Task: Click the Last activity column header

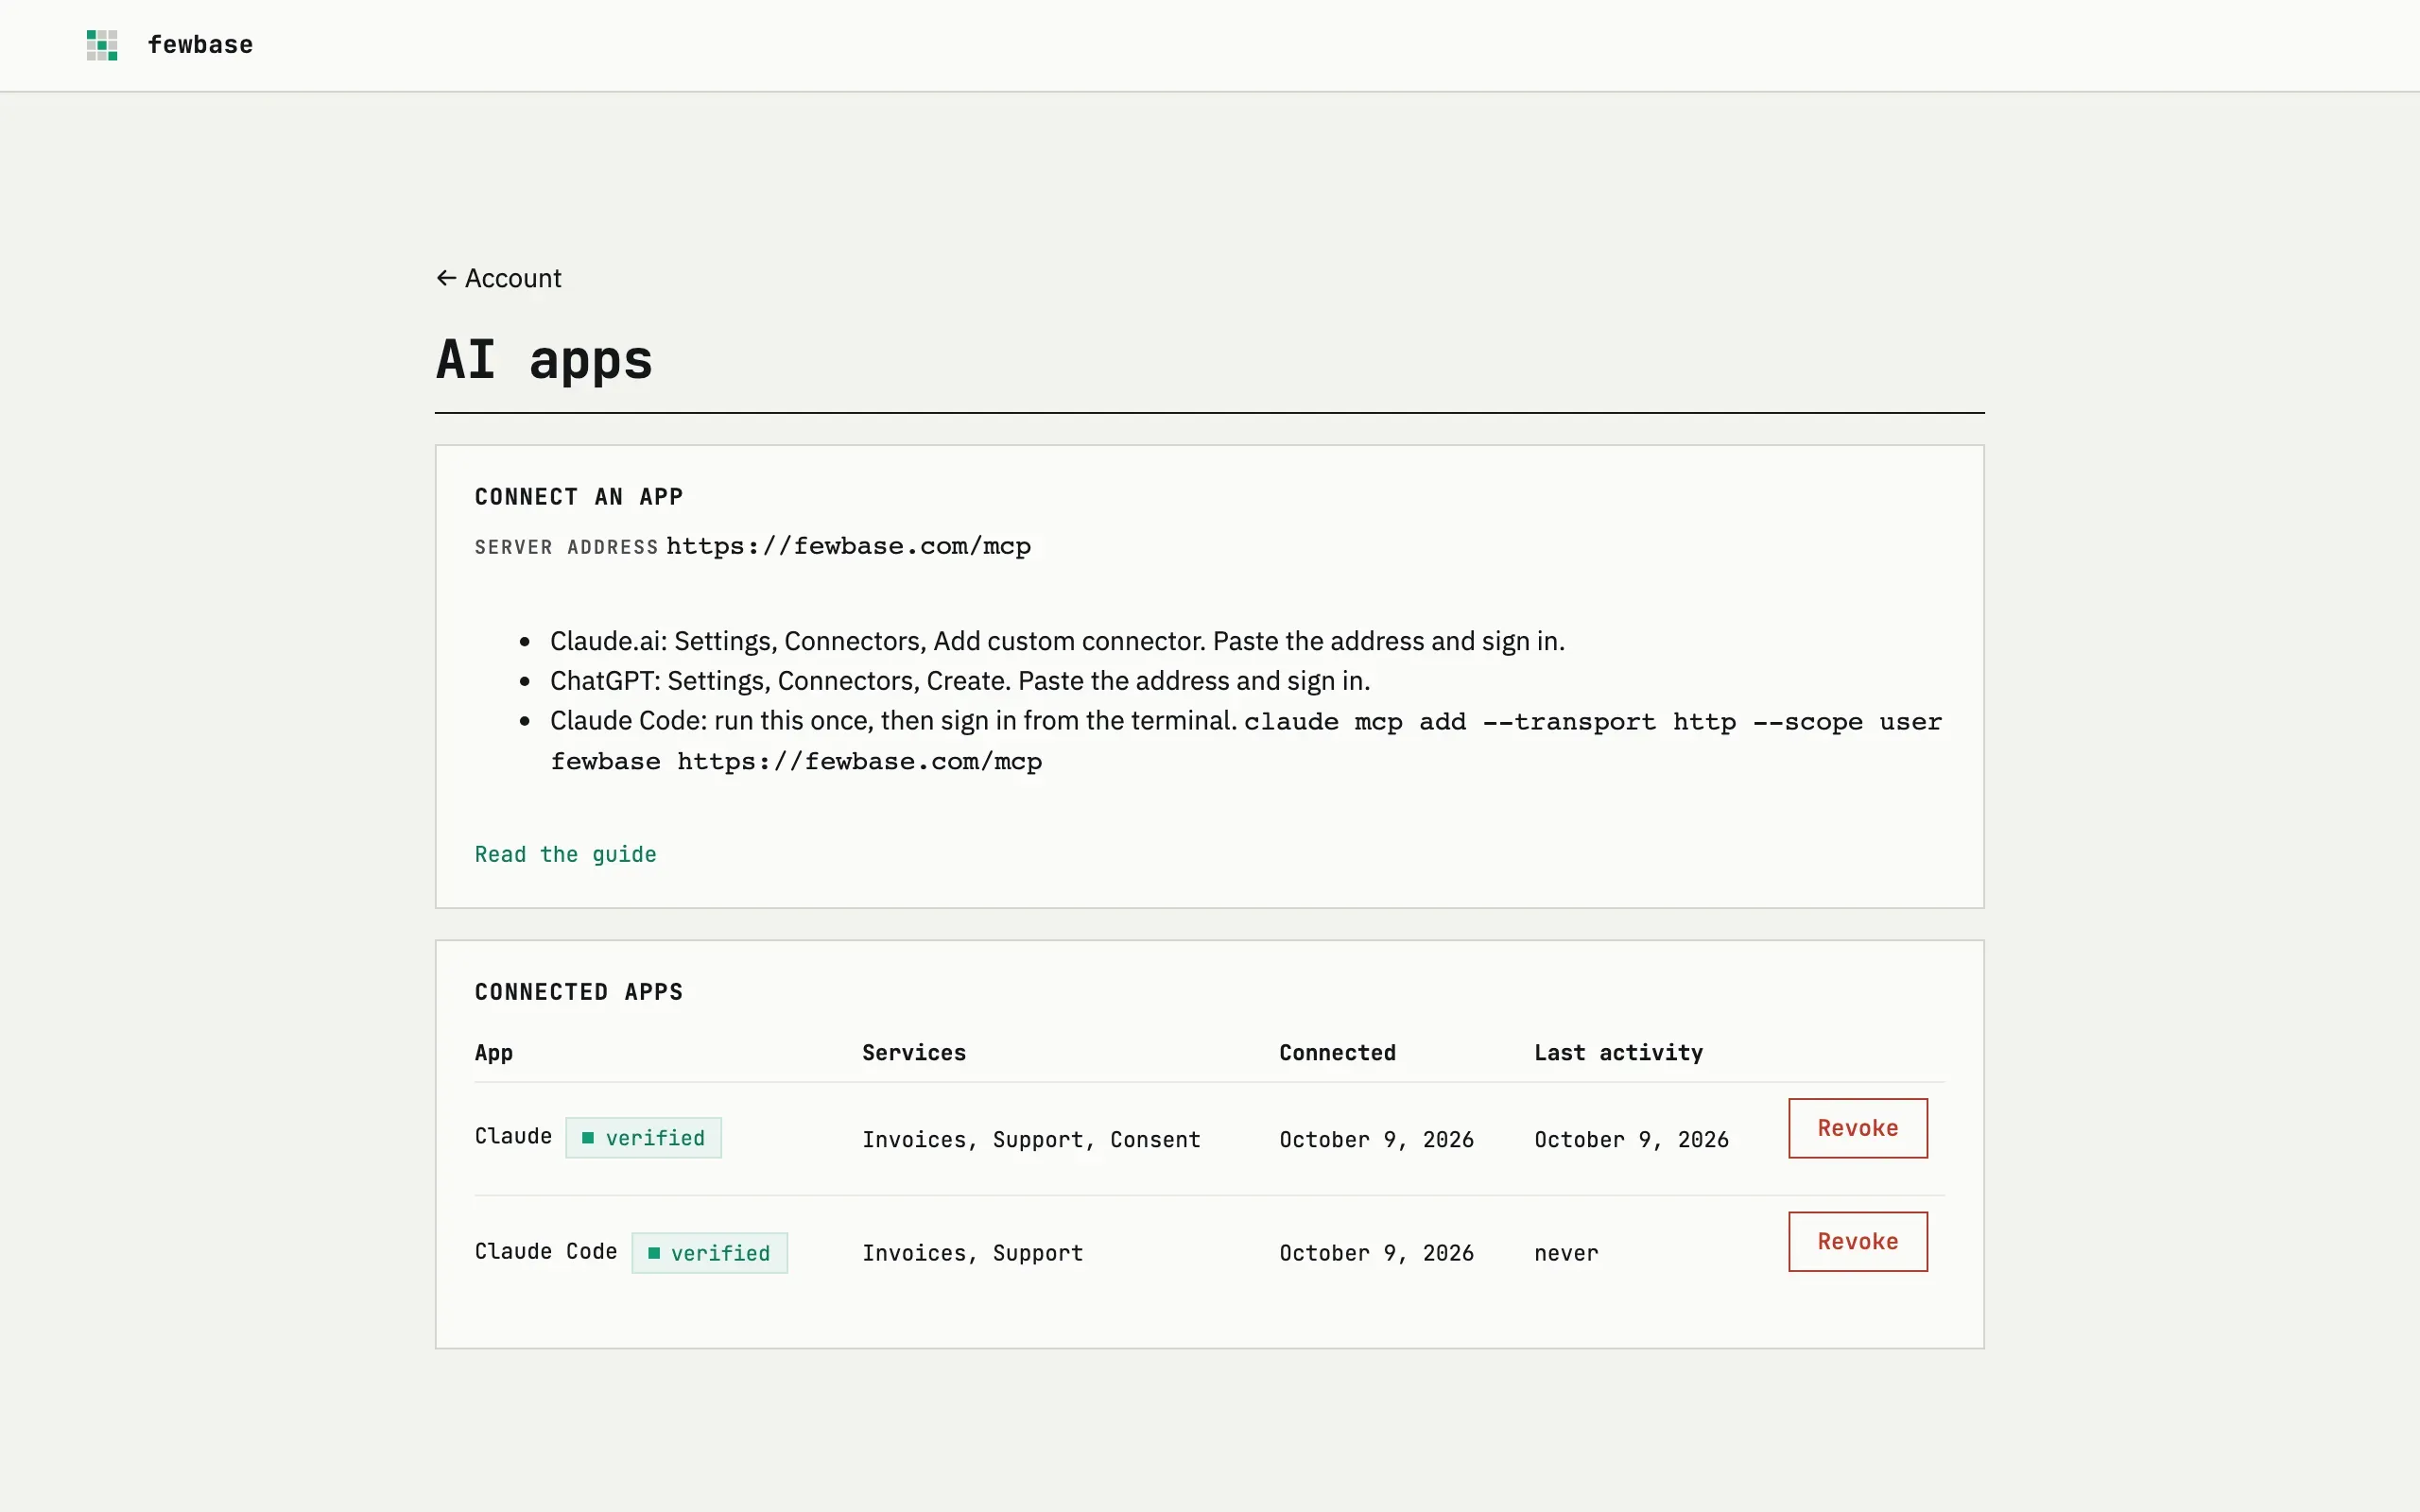Action: 1618,1053
